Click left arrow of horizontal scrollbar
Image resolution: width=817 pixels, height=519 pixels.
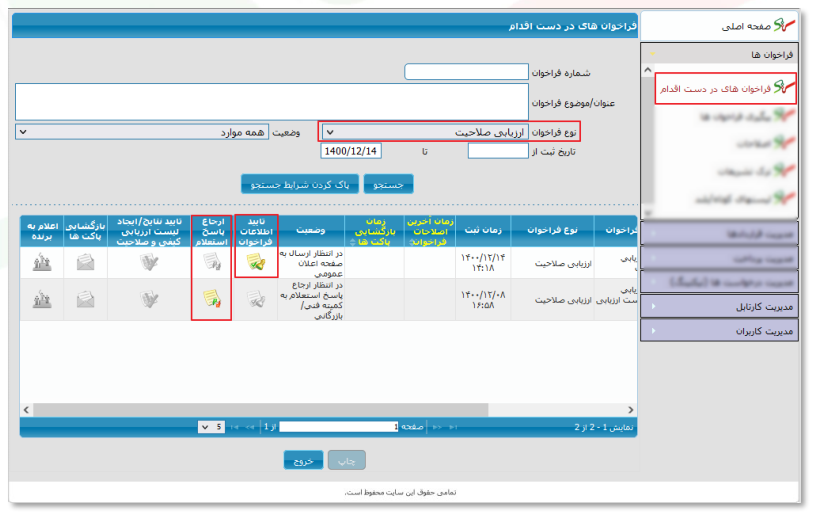(26, 410)
